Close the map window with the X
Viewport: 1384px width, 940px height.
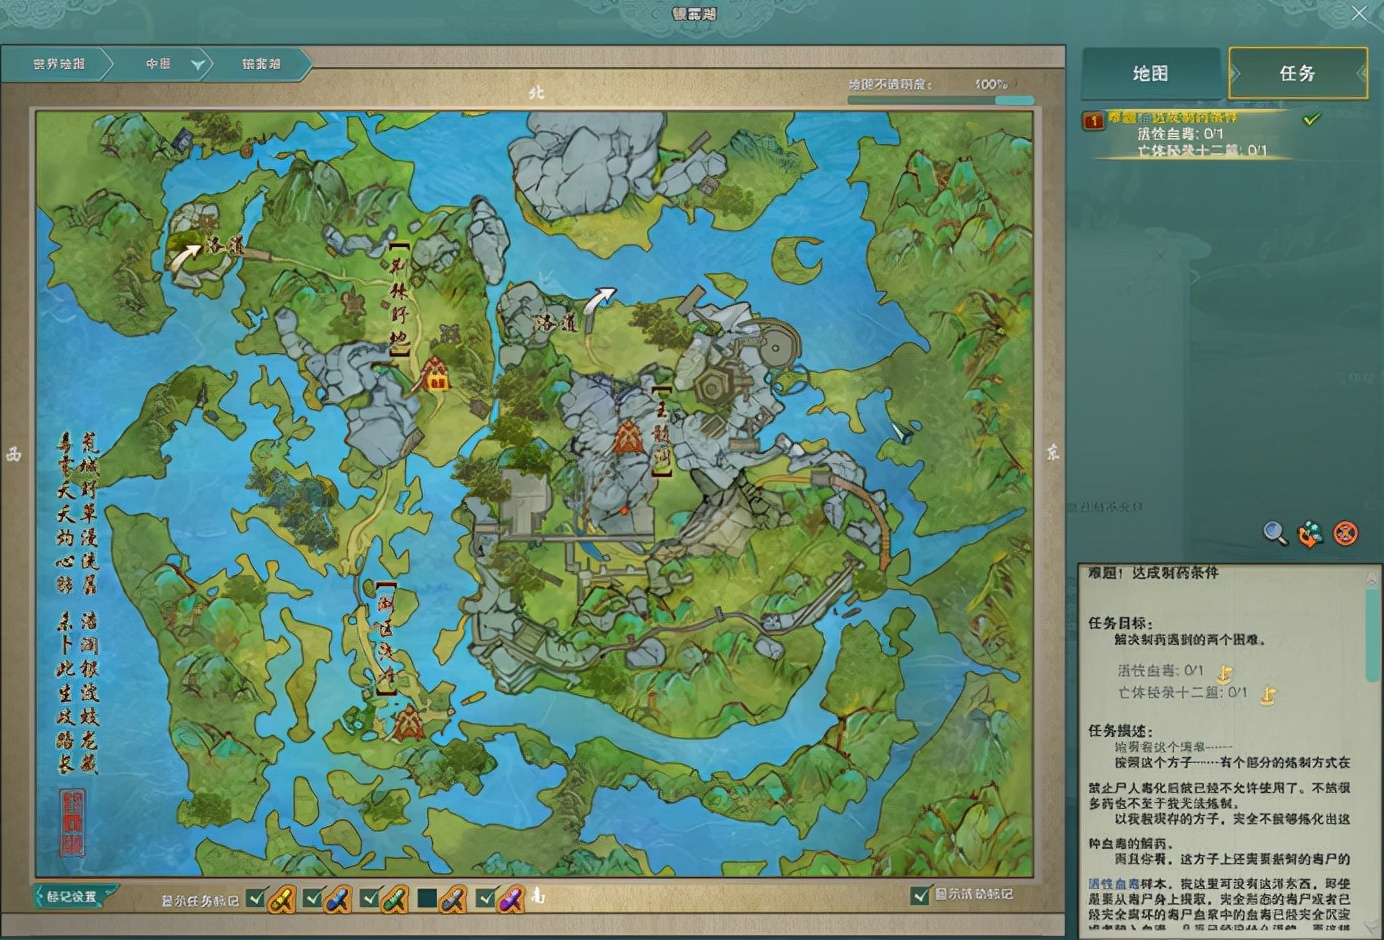click(x=1360, y=13)
